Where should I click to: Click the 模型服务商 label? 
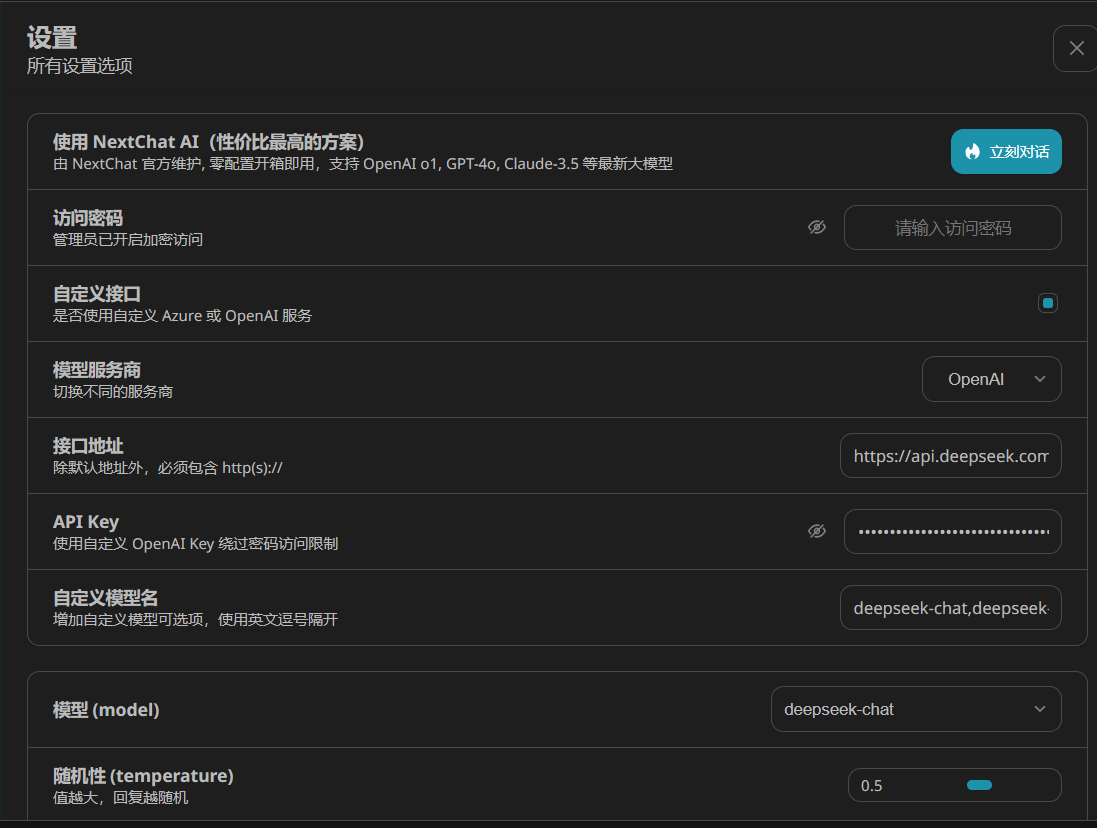[97, 370]
